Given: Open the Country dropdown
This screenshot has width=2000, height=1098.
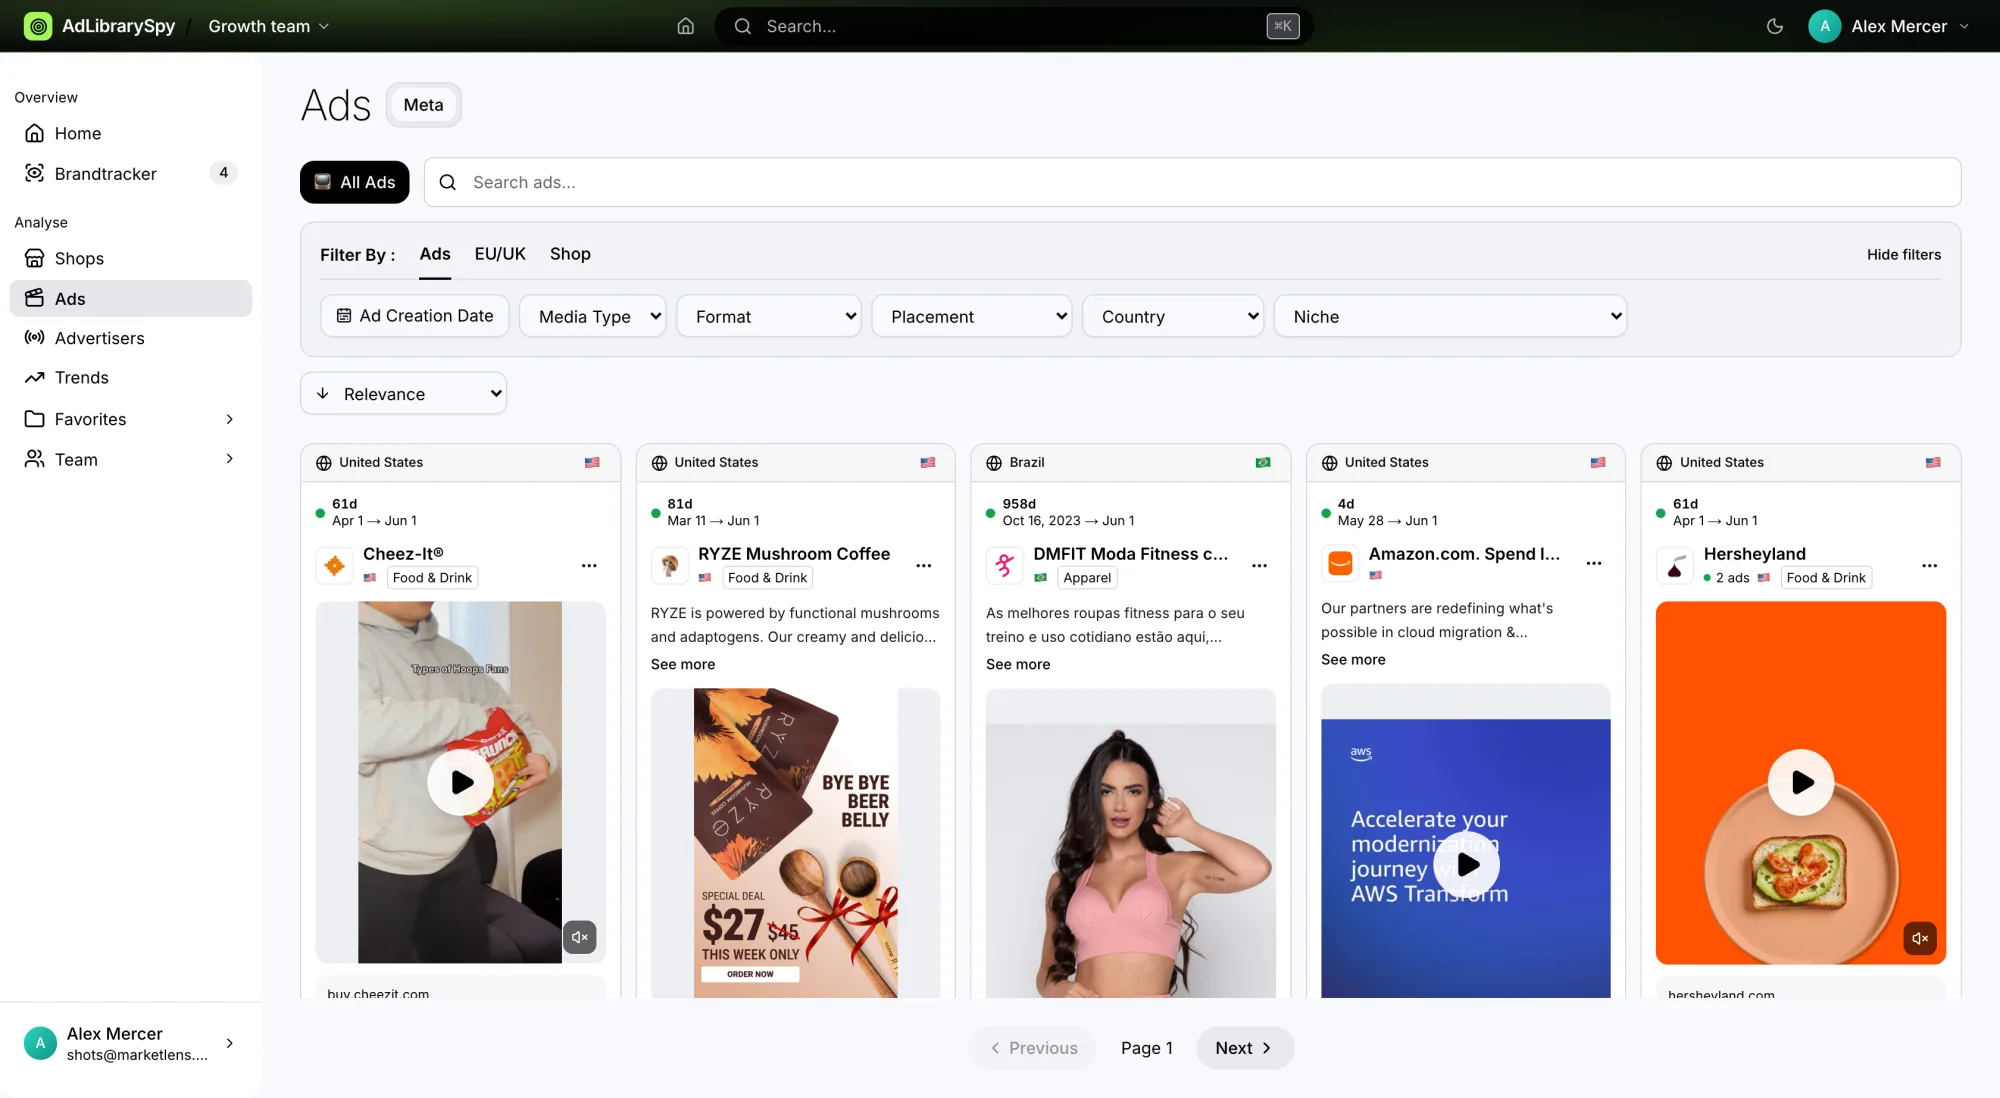Looking at the screenshot, I should click(1173, 316).
